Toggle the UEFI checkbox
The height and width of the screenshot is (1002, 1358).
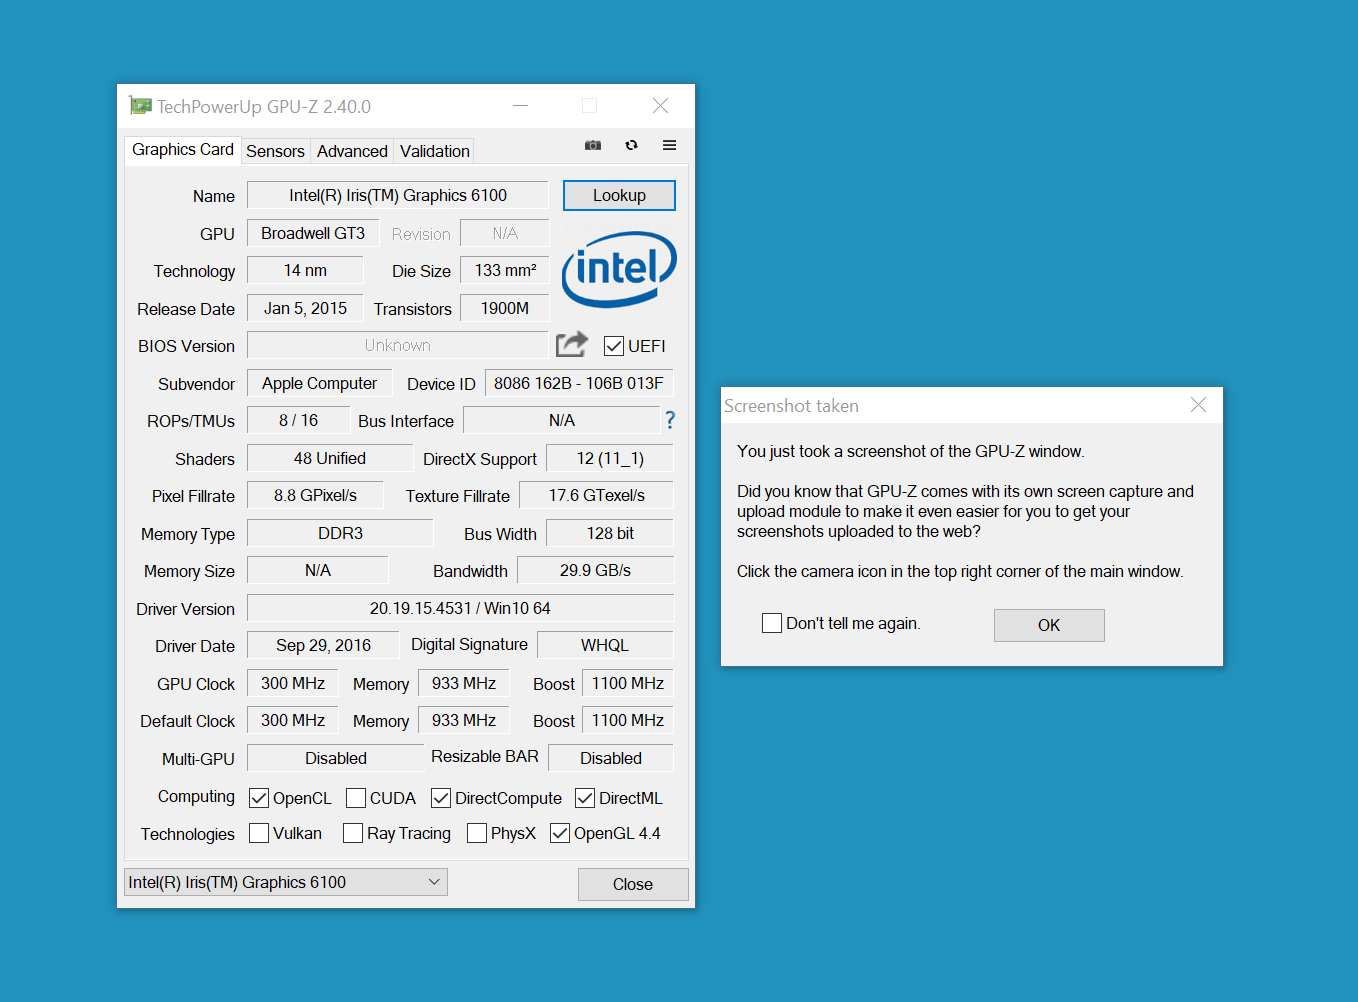(614, 346)
